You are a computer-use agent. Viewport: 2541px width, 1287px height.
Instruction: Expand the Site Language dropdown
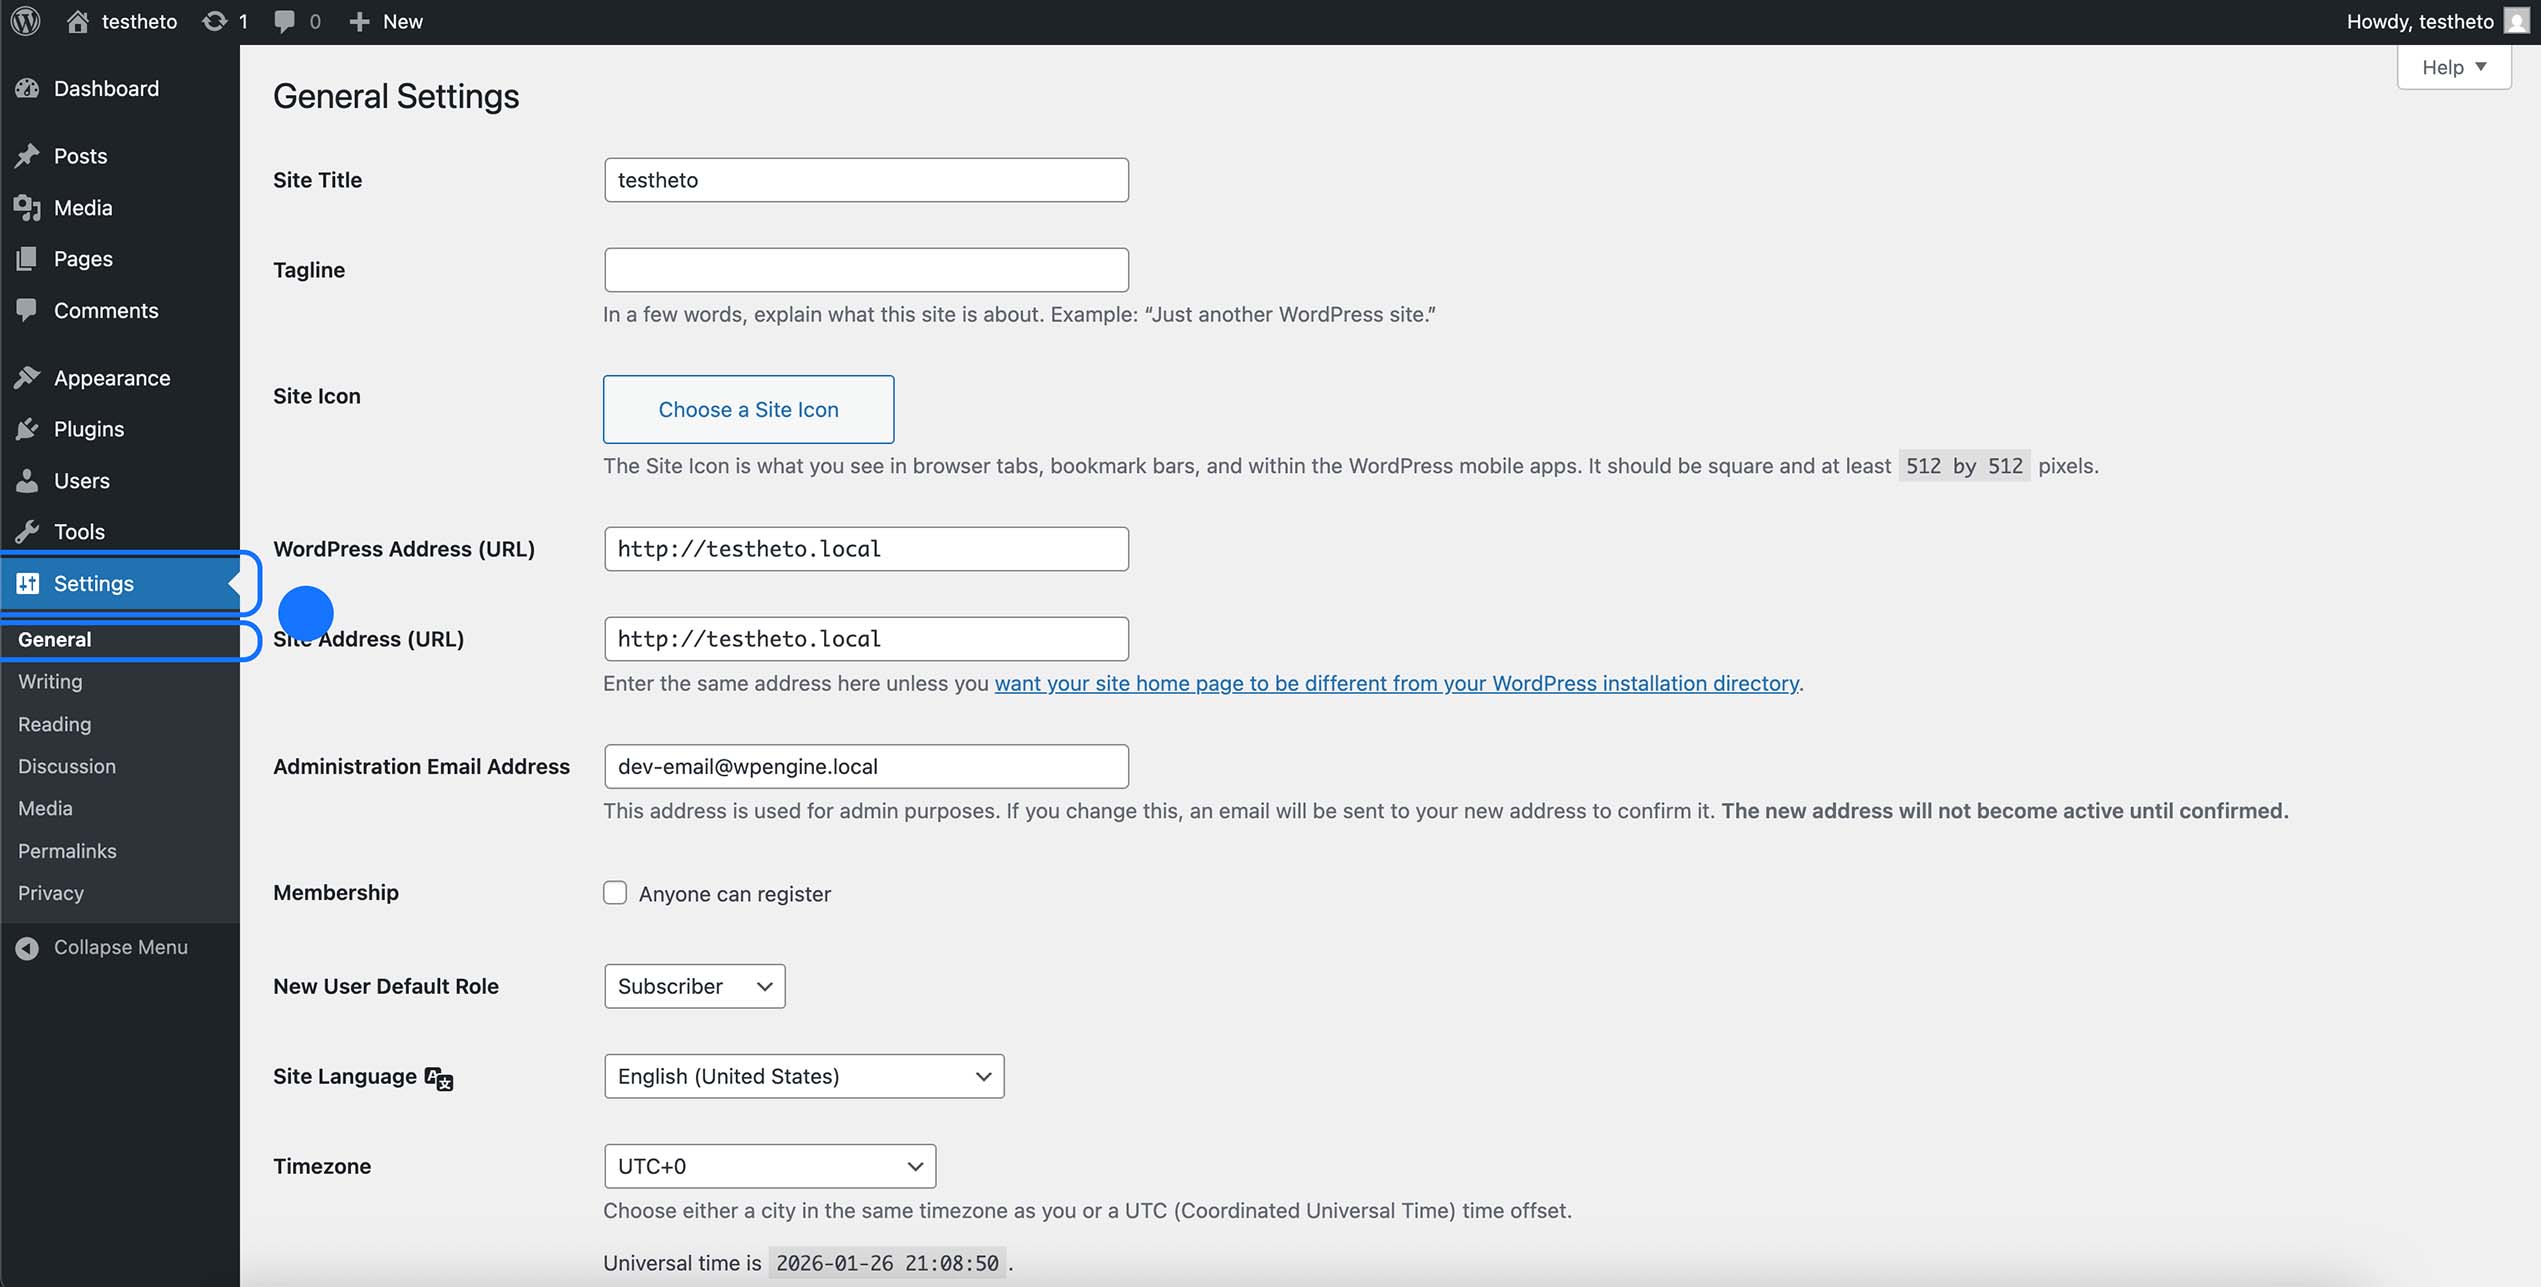[x=801, y=1075]
